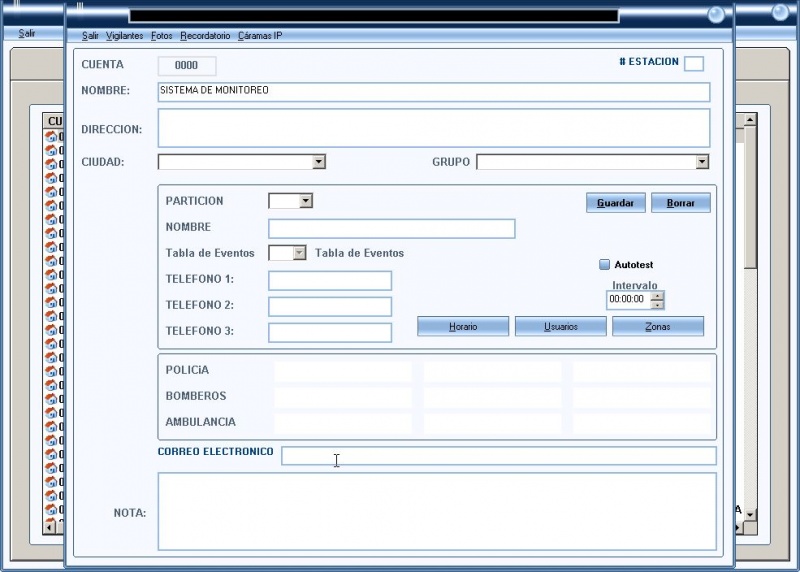Open the GRUPO dropdown list

tap(702, 162)
